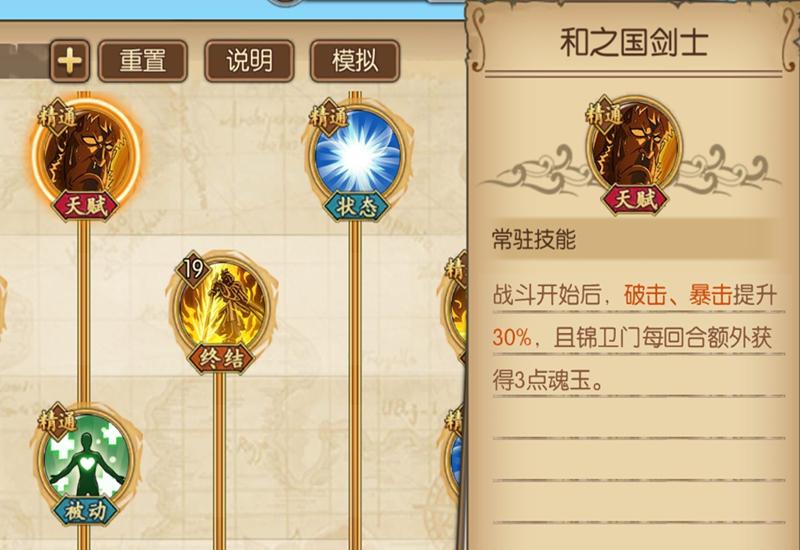The height and width of the screenshot is (550, 800).
Task: Click the 天赋 label in the detail panel
Action: (x=635, y=199)
